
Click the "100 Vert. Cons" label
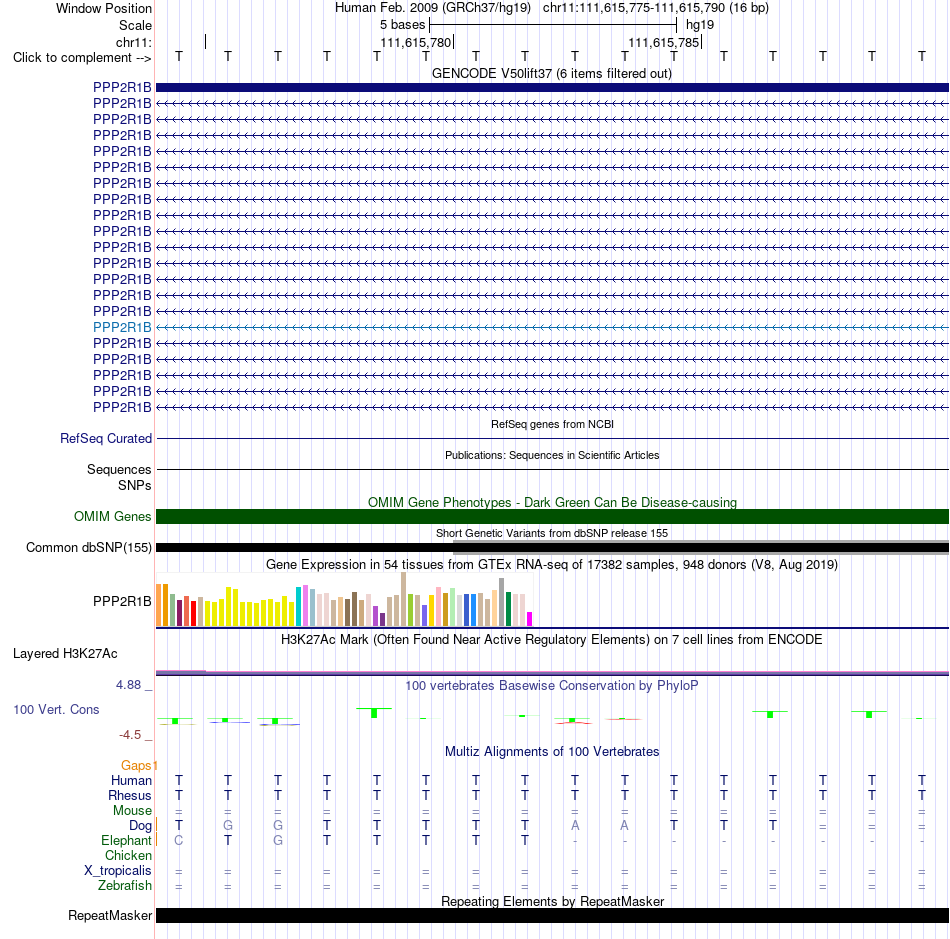coord(56,709)
